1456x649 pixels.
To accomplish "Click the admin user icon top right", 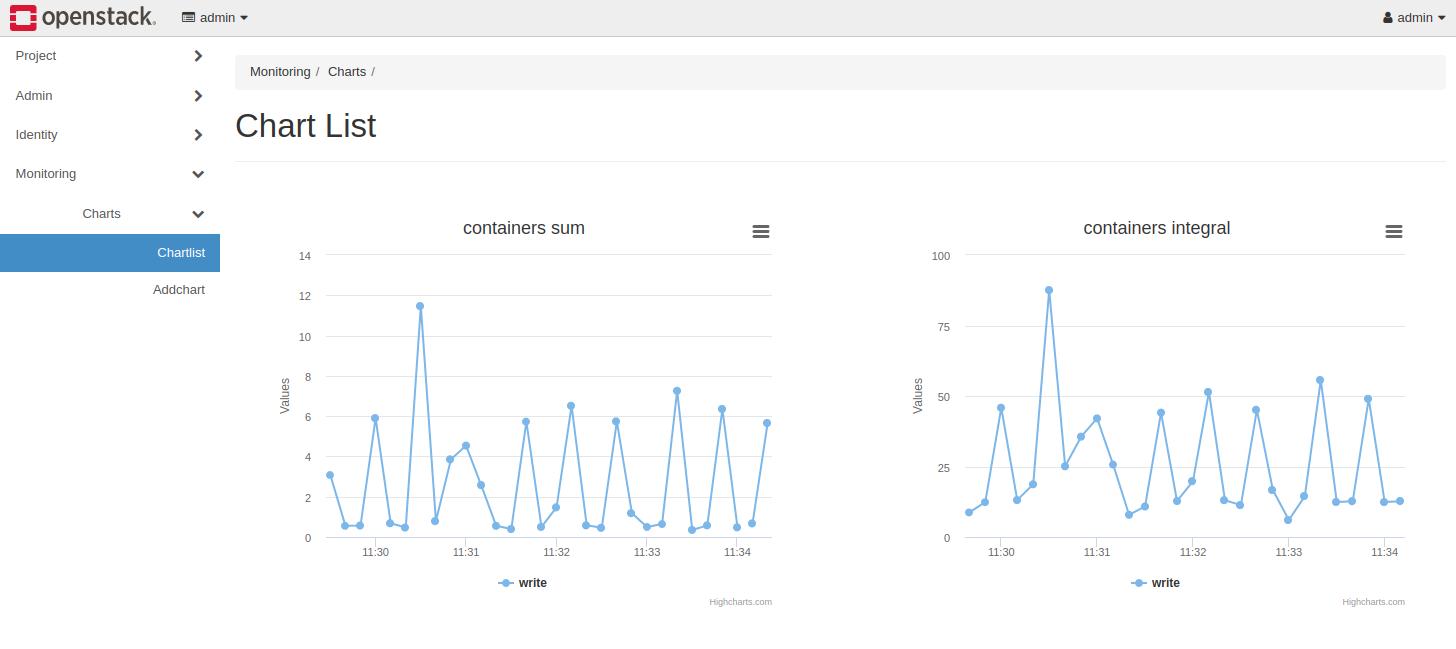I will [1388, 18].
